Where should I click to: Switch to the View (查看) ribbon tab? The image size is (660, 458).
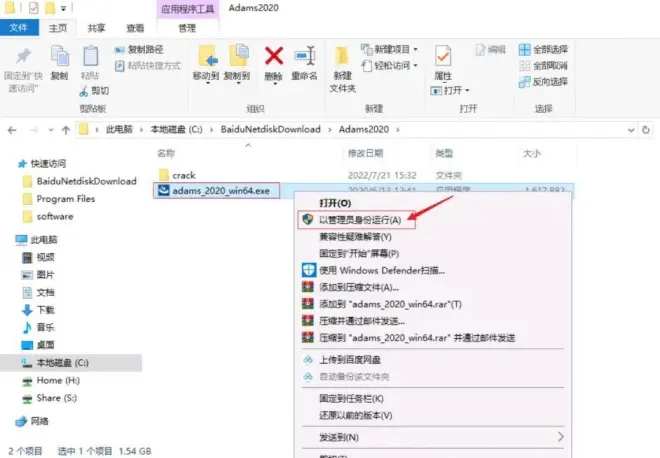click(x=134, y=29)
